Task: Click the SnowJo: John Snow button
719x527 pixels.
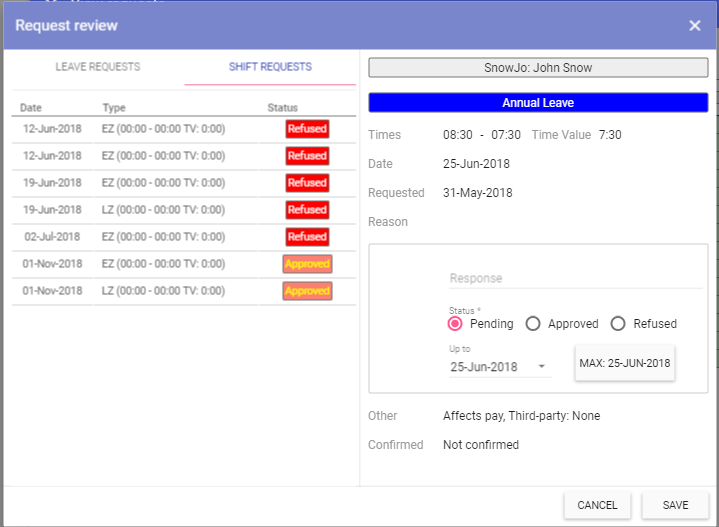Action: (x=538, y=68)
